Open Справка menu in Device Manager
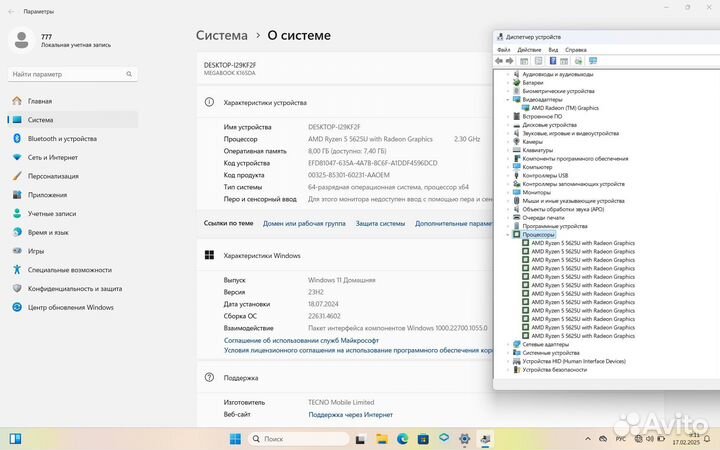The image size is (720, 450). (576, 50)
